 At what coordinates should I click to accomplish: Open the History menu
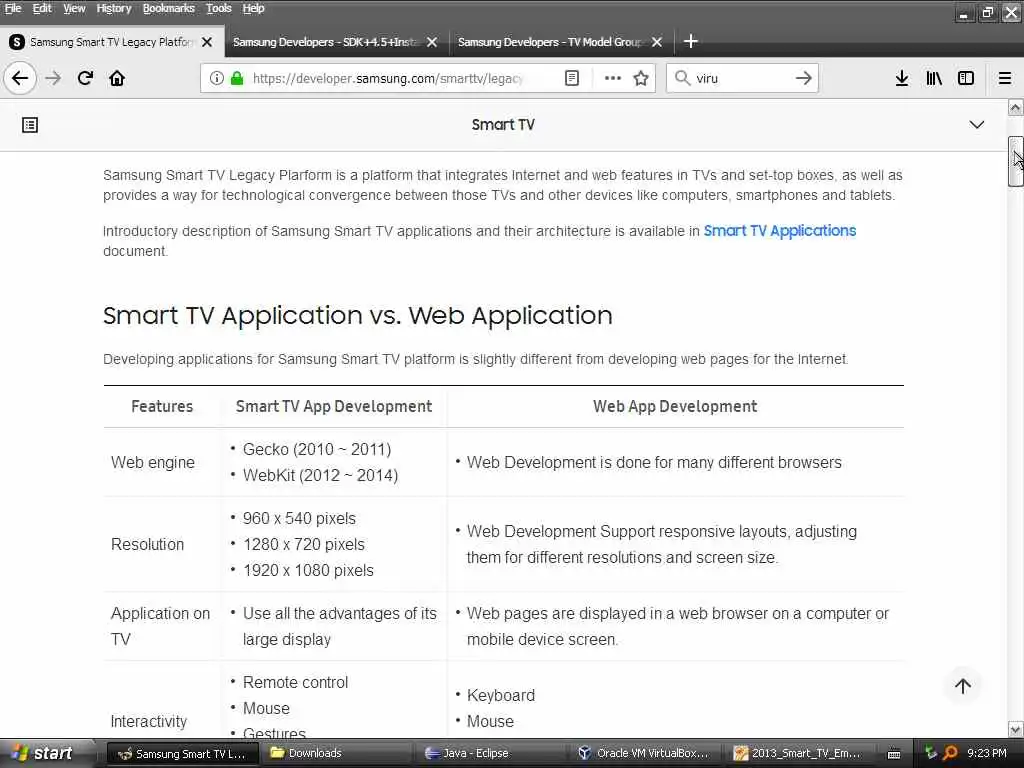[x=114, y=8]
